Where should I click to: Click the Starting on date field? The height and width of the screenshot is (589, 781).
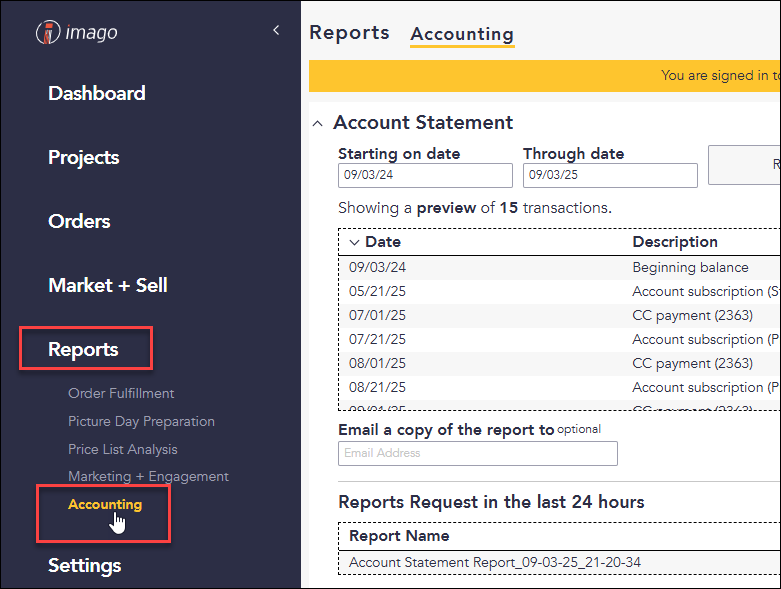coord(425,175)
